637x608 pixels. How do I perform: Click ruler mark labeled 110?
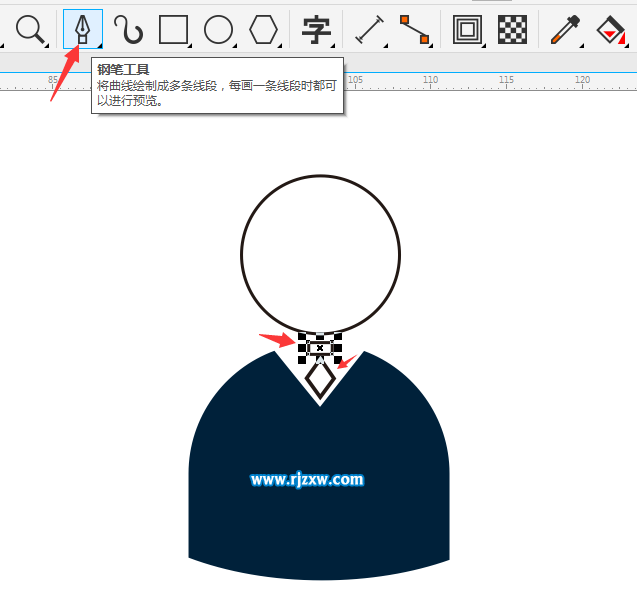[430, 80]
